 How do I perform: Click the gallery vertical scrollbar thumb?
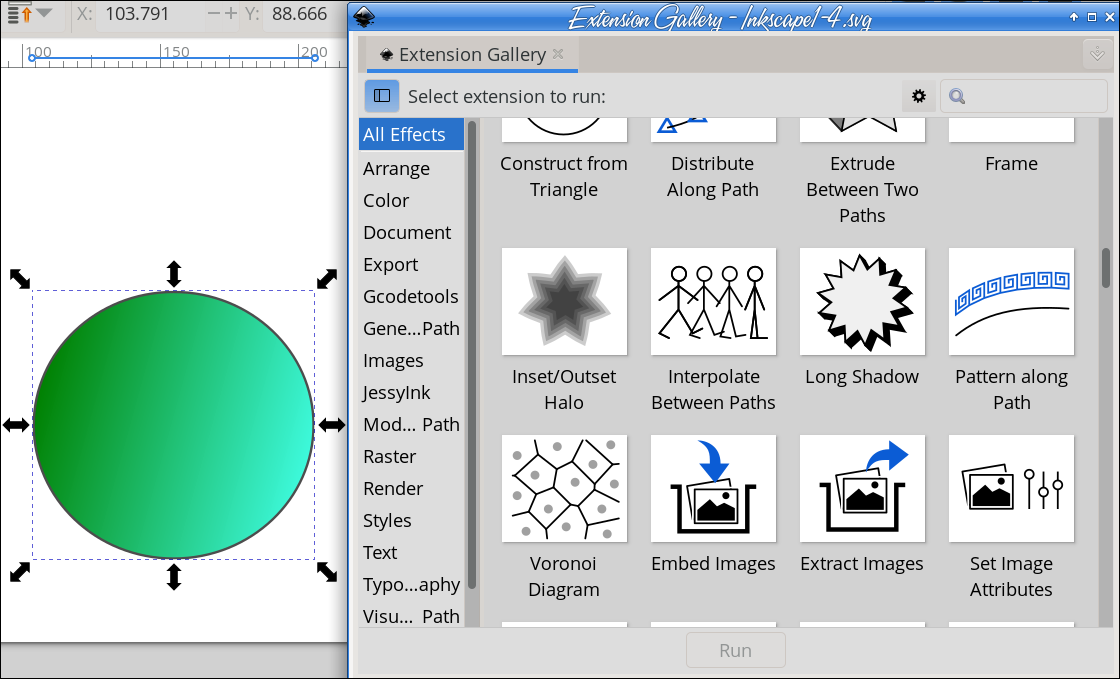[x=1106, y=267]
